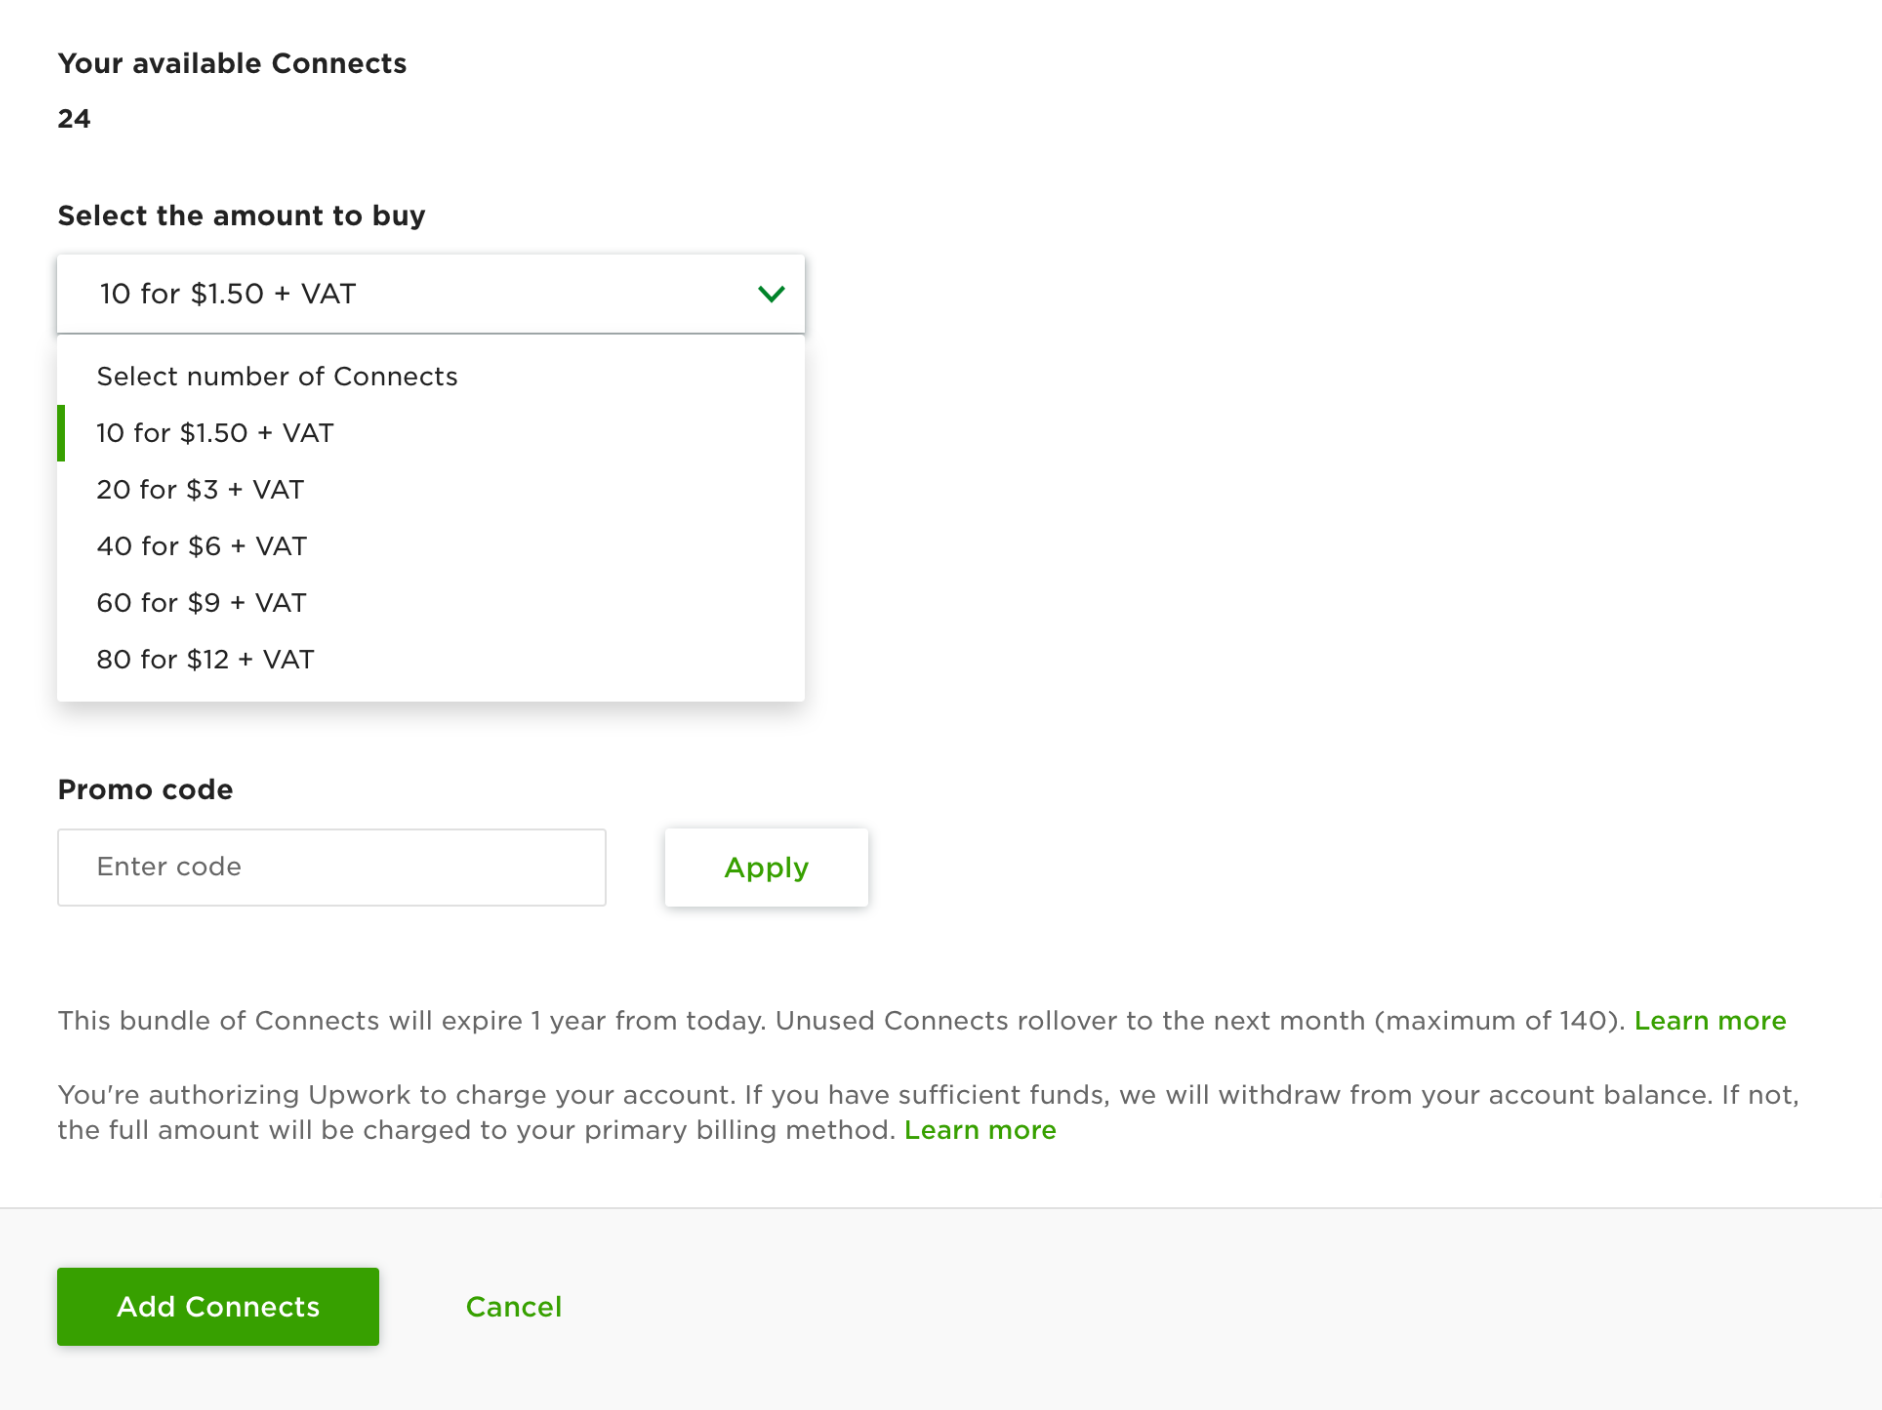Viewport: 1882px width, 1410px height.
Task: Click the 'Your available Connects' heading
Action: [232, 63]
